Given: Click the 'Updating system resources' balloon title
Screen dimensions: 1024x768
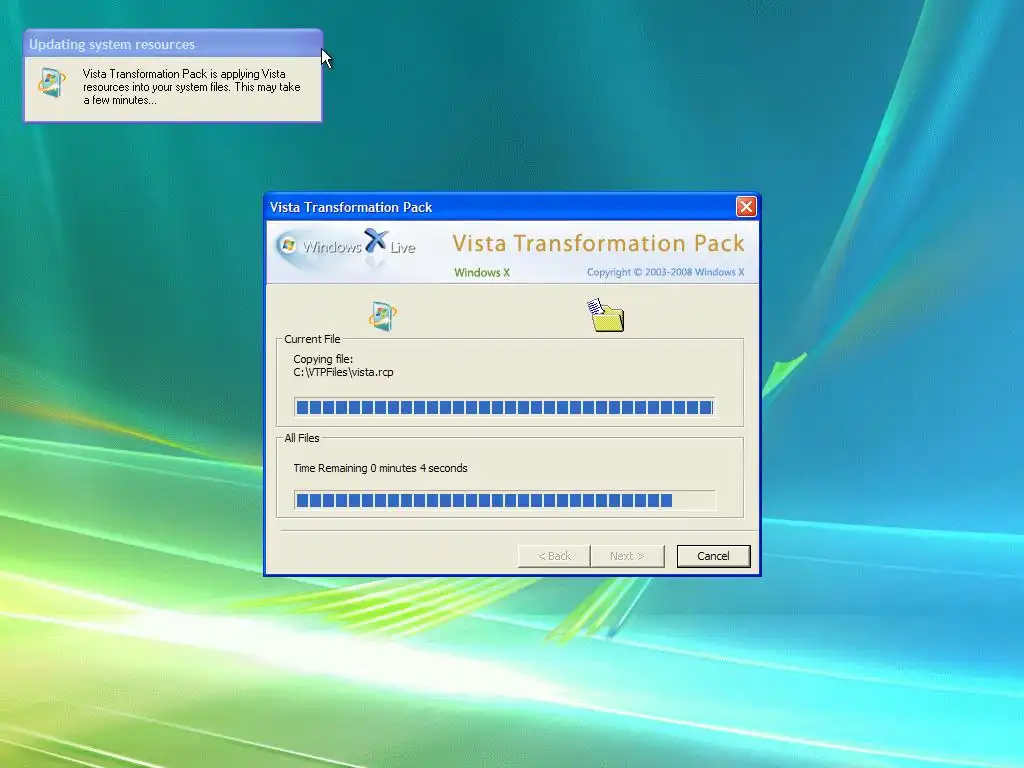Looking at the screenshot, I should 112,44.
